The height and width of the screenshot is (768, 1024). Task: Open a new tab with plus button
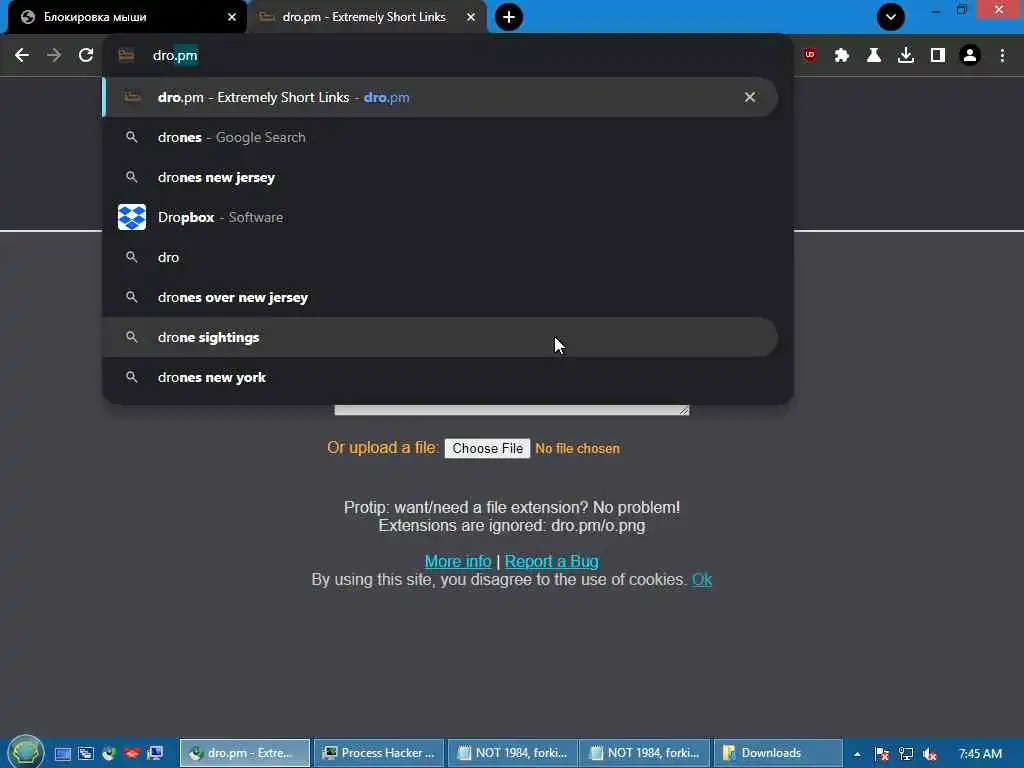tap(509, 17)
